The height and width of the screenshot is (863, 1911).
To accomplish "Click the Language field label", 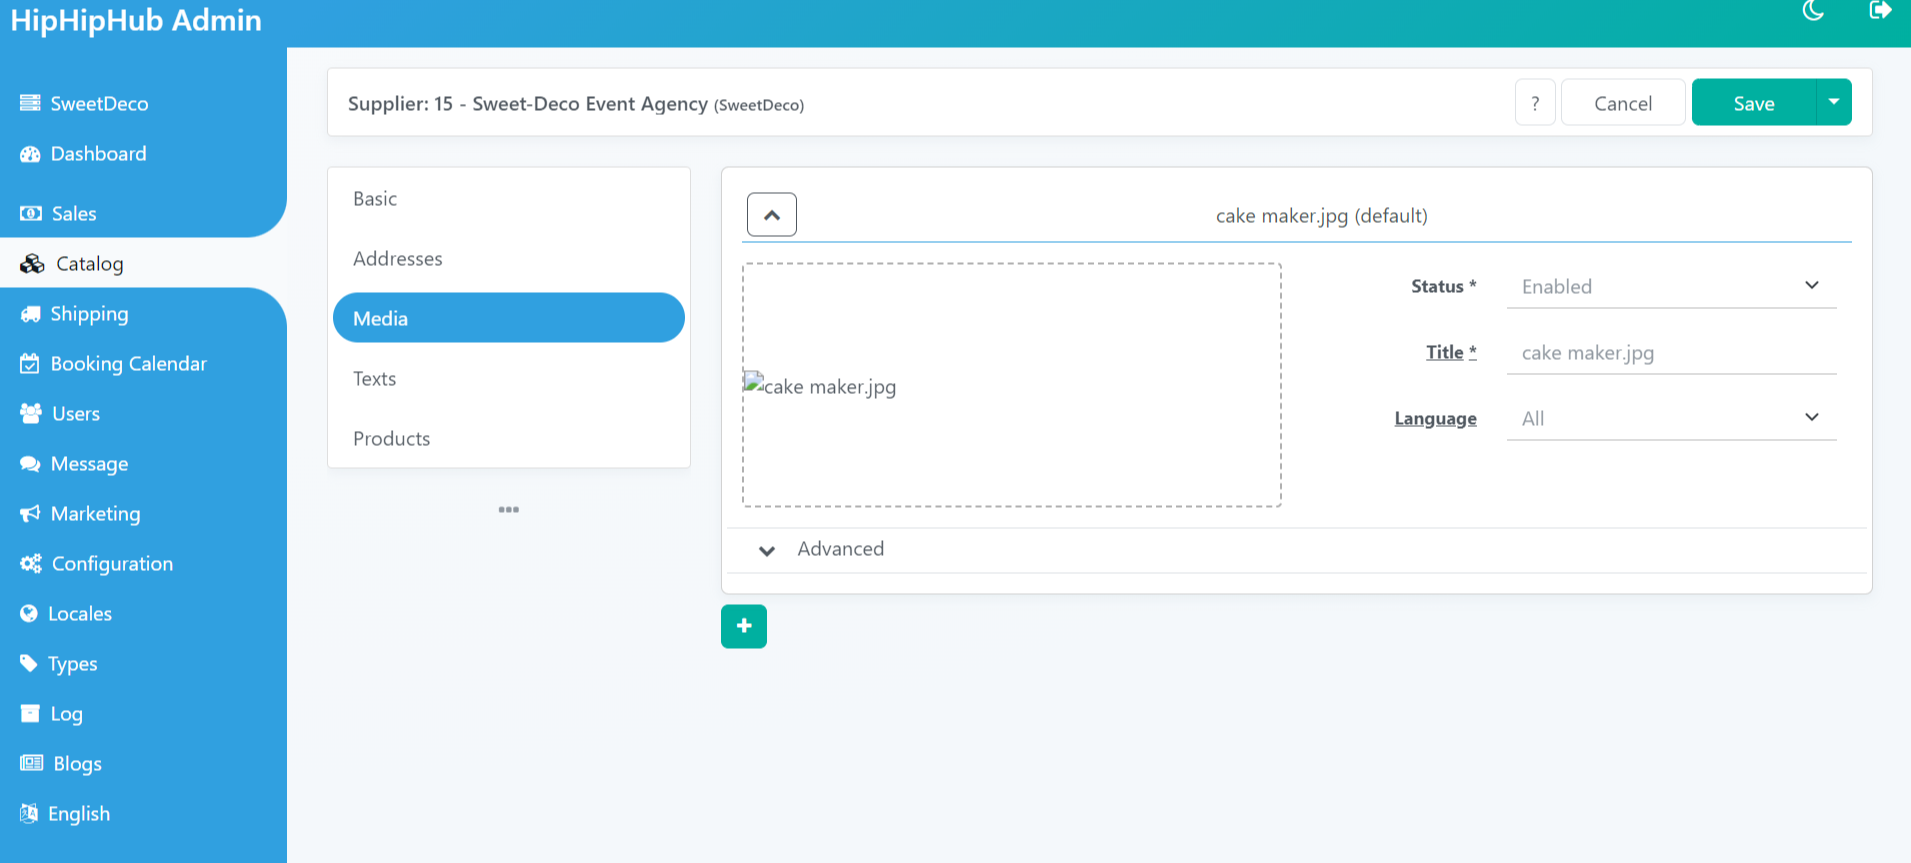I will (1435, 419).
